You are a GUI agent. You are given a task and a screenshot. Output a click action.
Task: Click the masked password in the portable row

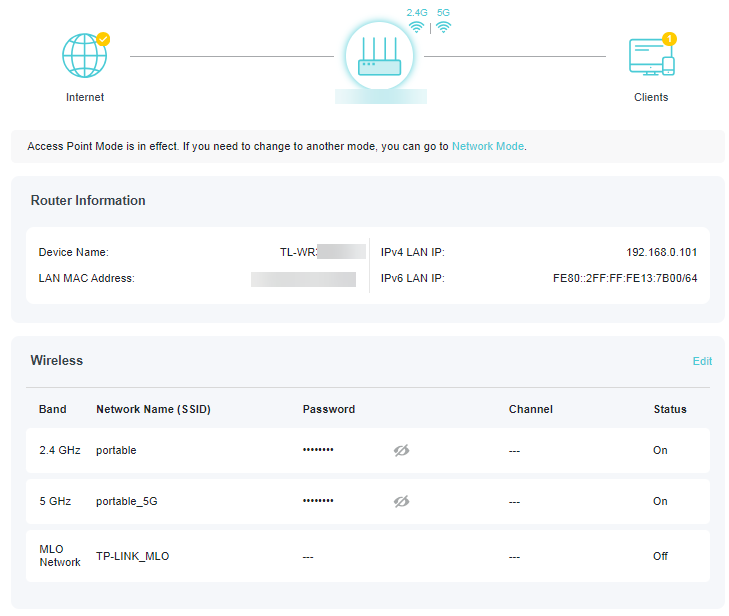click(x=318, y=450)
